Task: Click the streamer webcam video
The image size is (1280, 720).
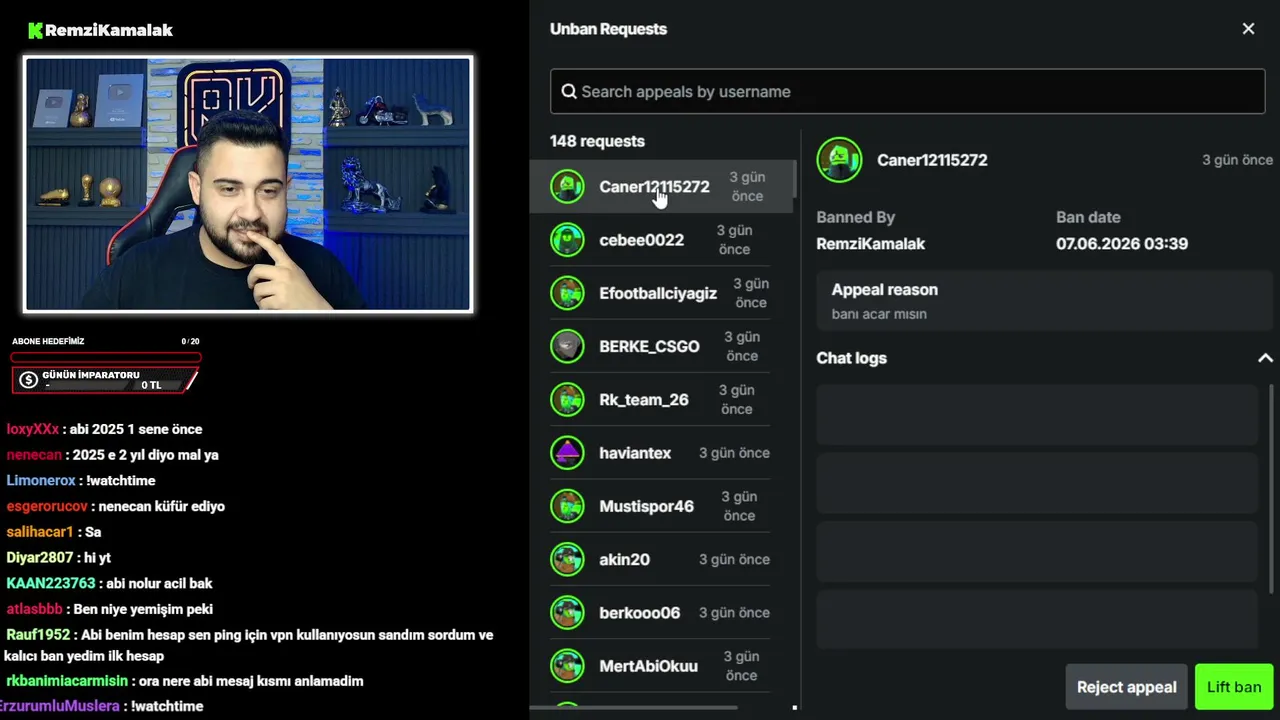Action: (x=248, y=184)
